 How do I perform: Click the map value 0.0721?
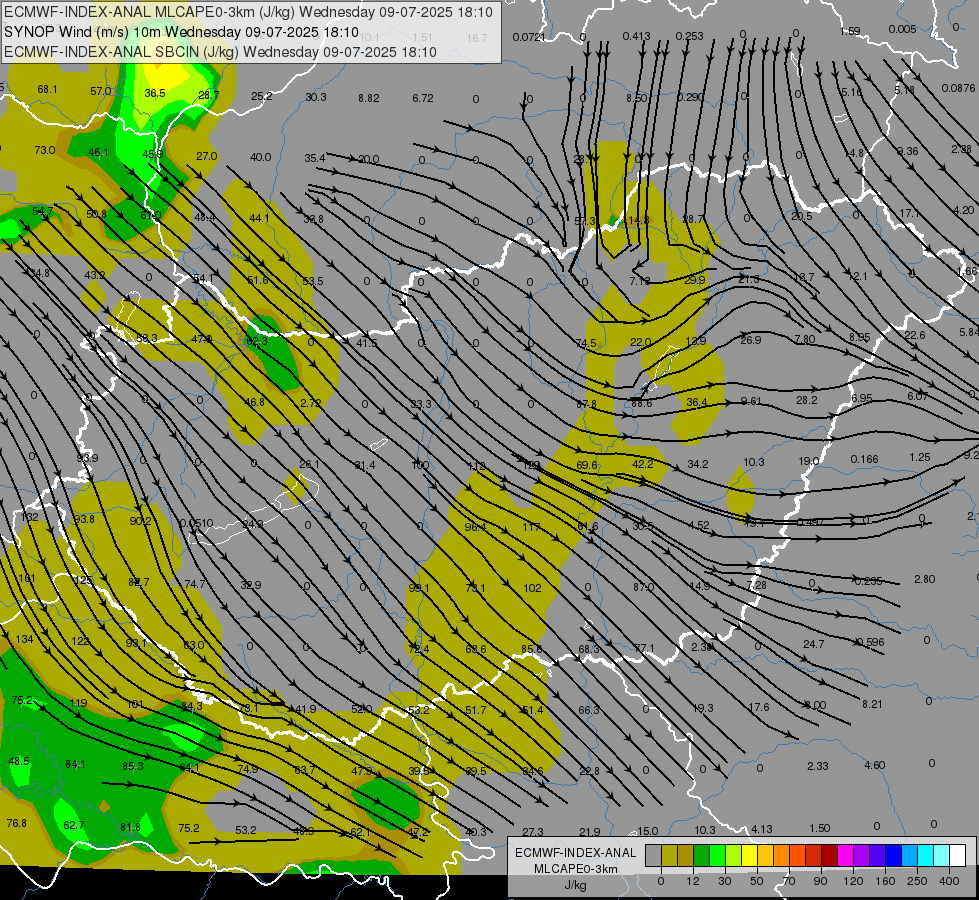tap(529, 37)
